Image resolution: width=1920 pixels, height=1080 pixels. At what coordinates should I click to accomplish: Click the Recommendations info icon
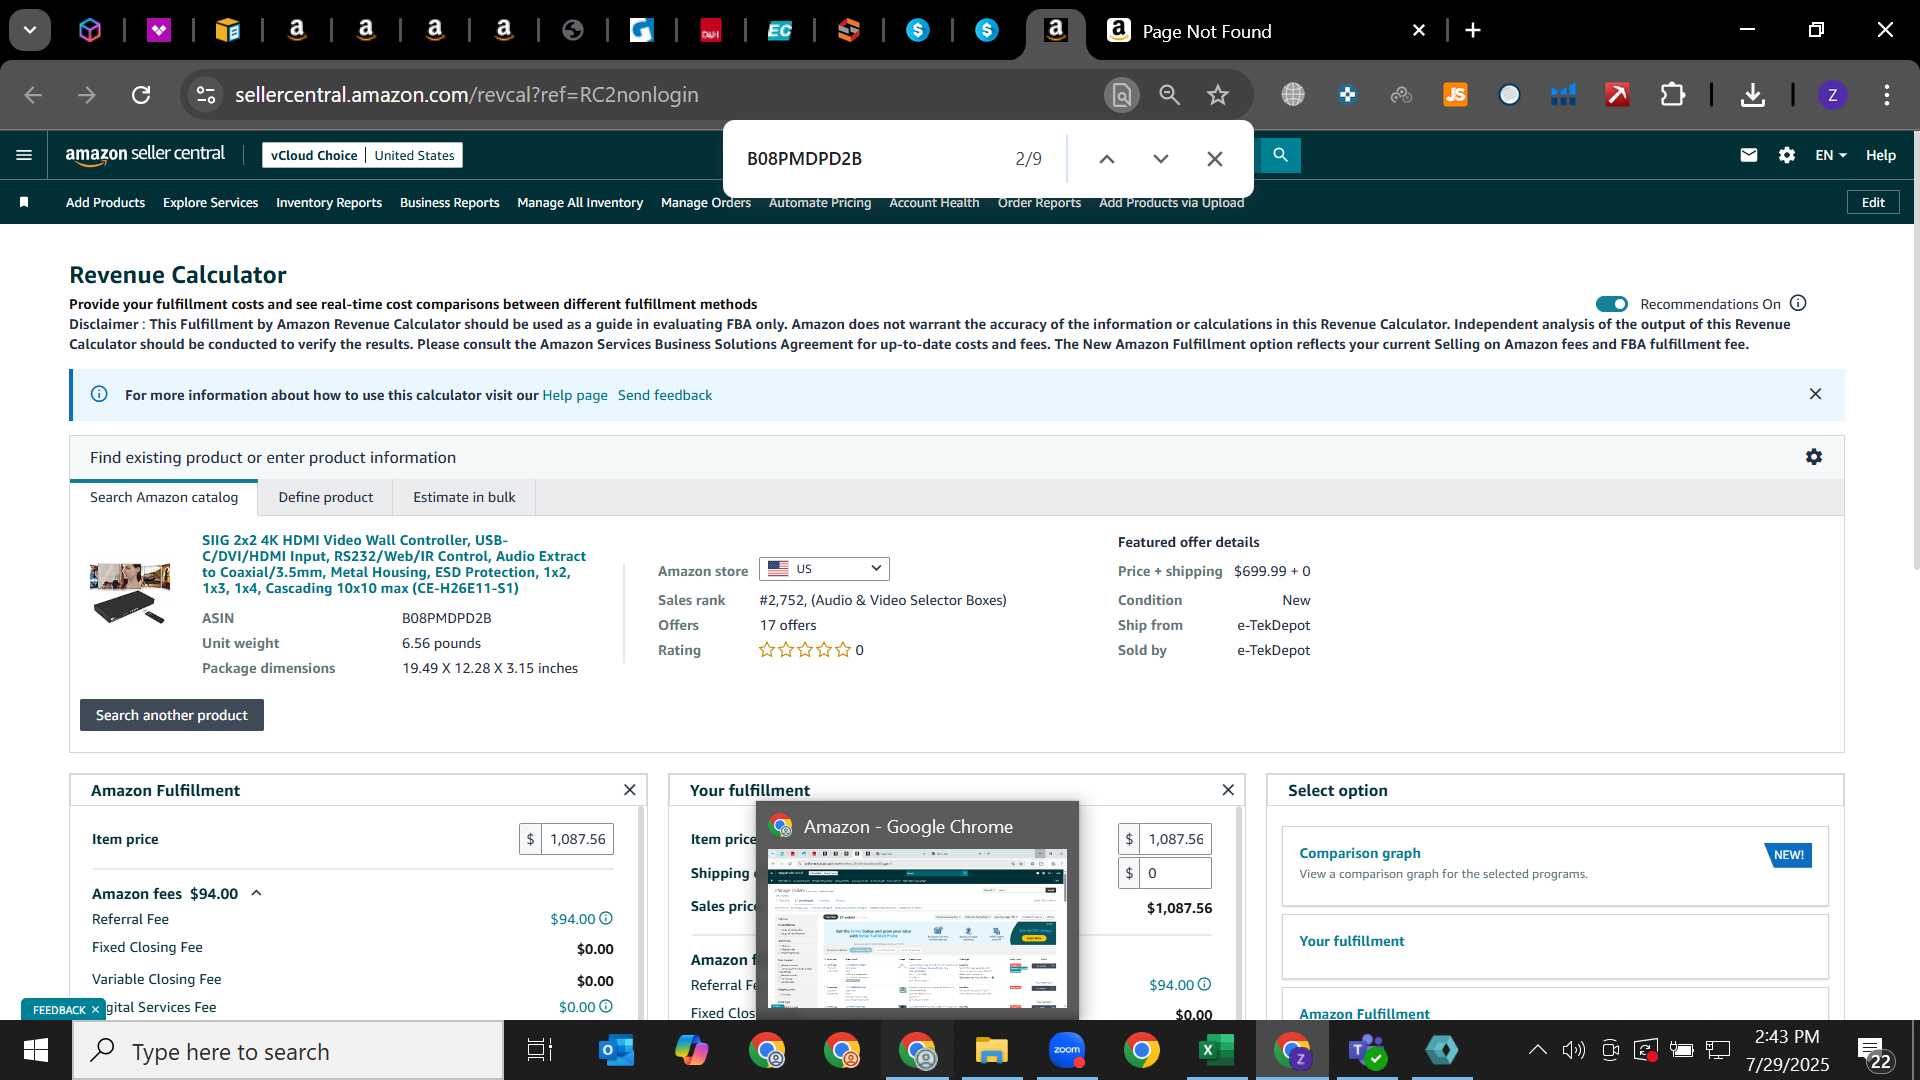pos(1798,303)
